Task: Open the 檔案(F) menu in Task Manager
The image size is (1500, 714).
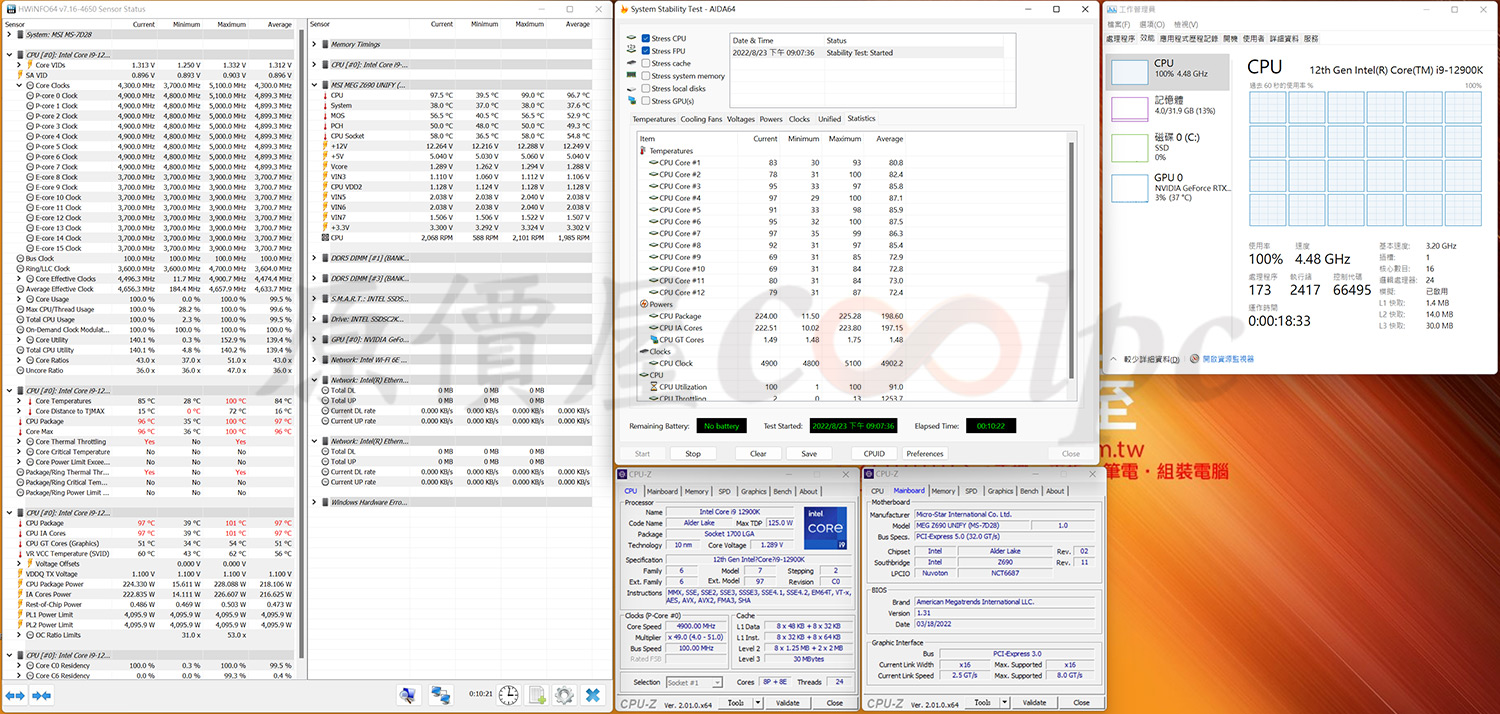Action: click(x=1121, y=24)
